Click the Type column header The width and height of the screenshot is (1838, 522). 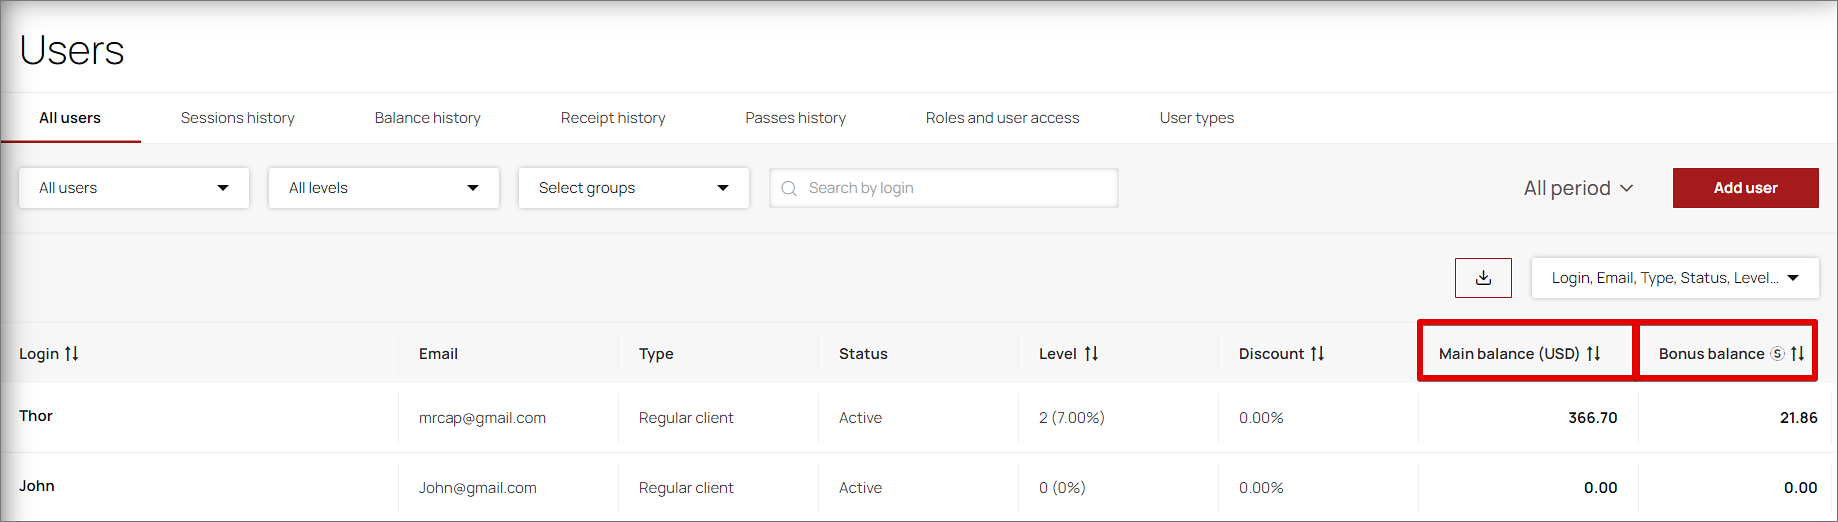point(656,354)
